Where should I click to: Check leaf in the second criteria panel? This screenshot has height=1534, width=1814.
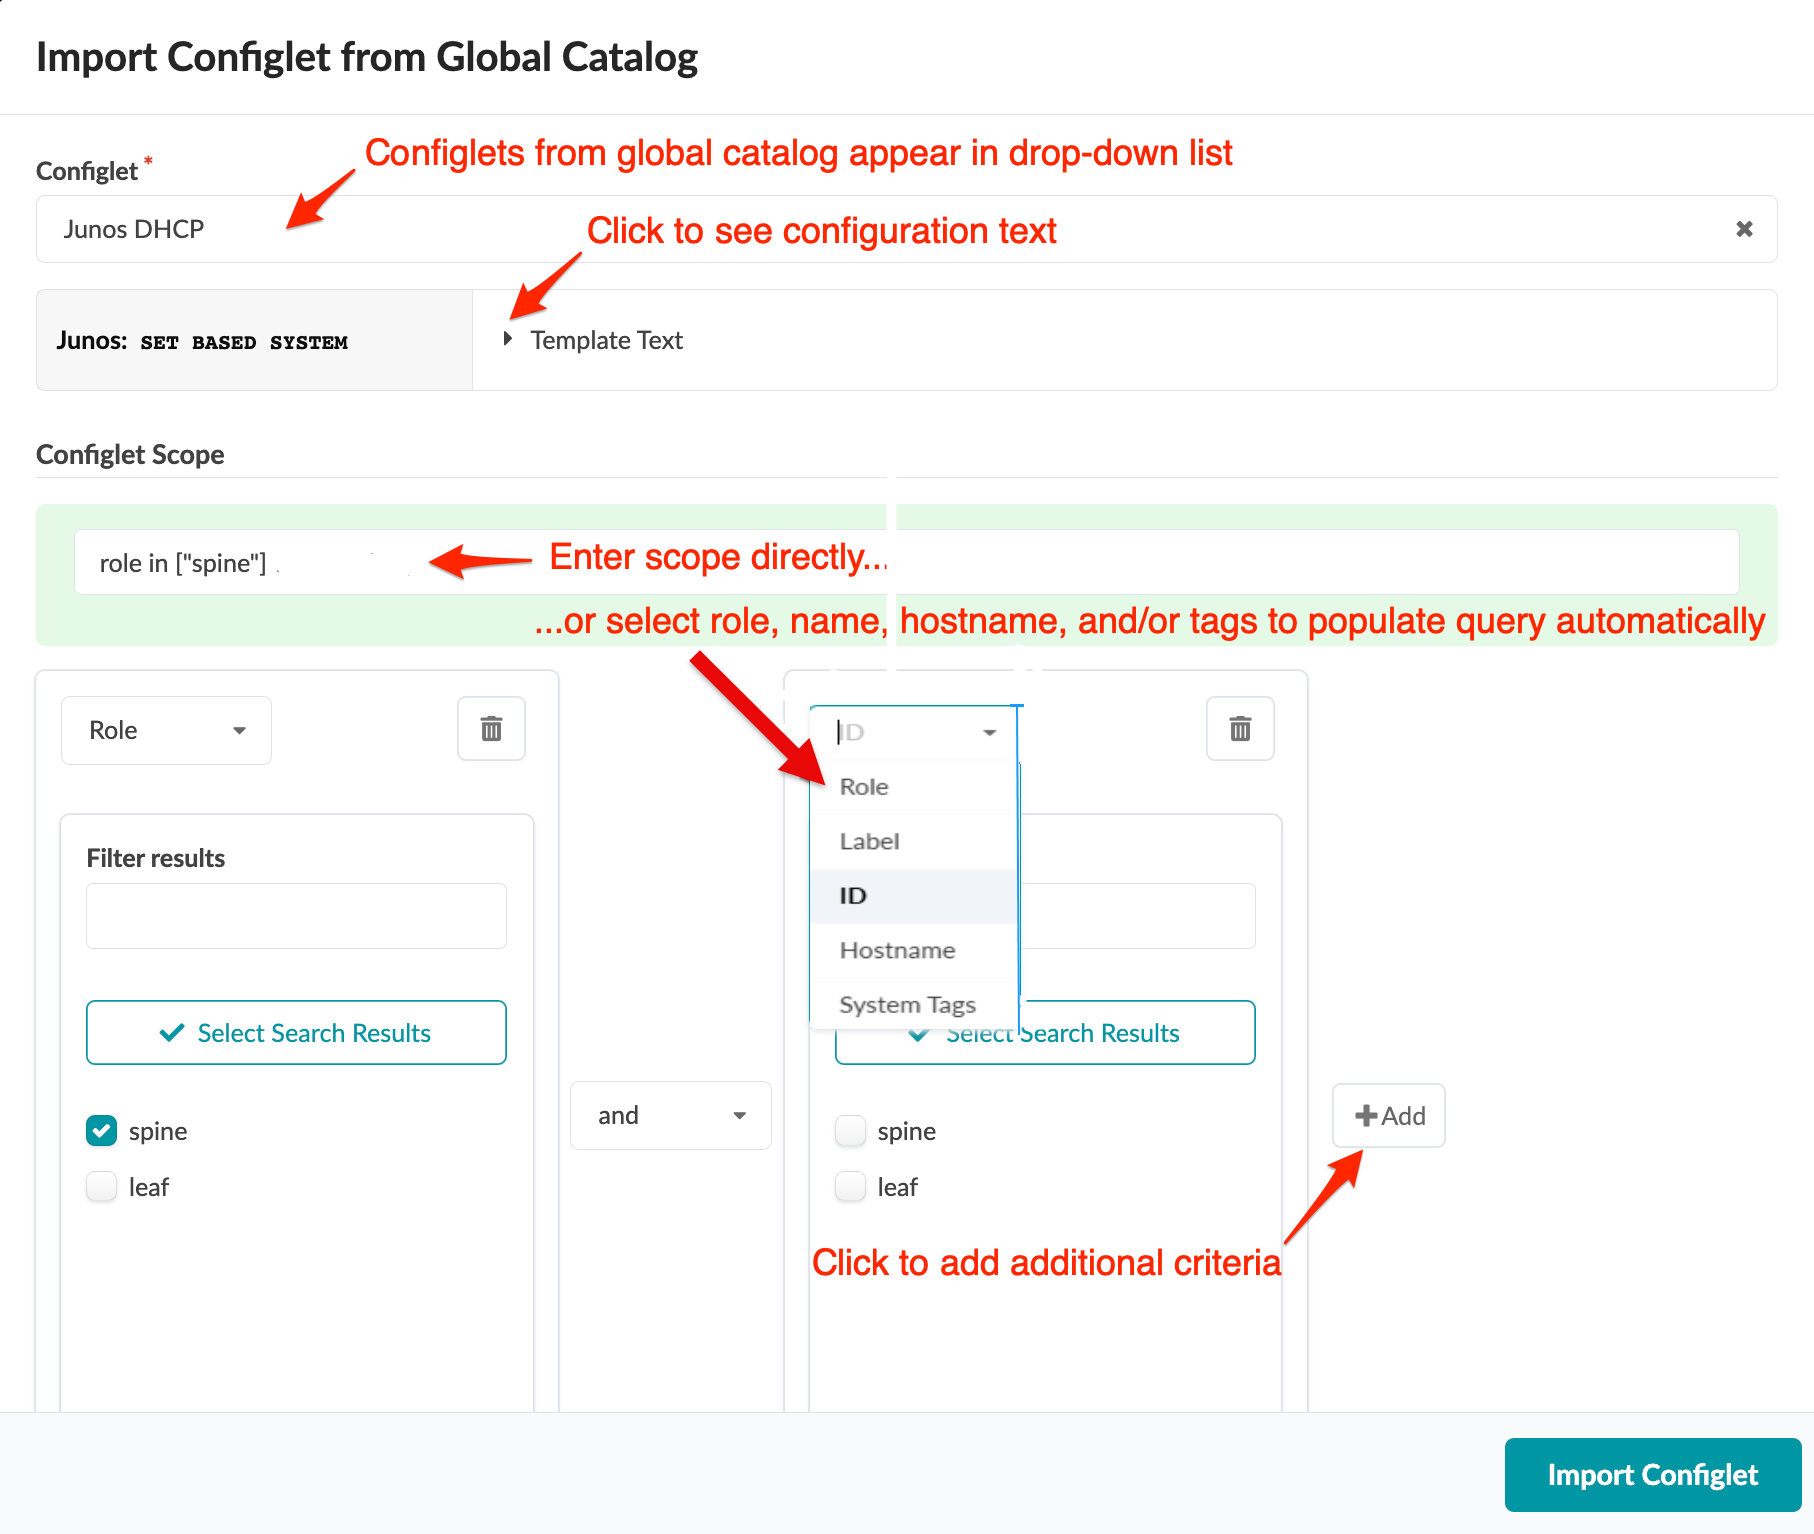coord(851,1187)
